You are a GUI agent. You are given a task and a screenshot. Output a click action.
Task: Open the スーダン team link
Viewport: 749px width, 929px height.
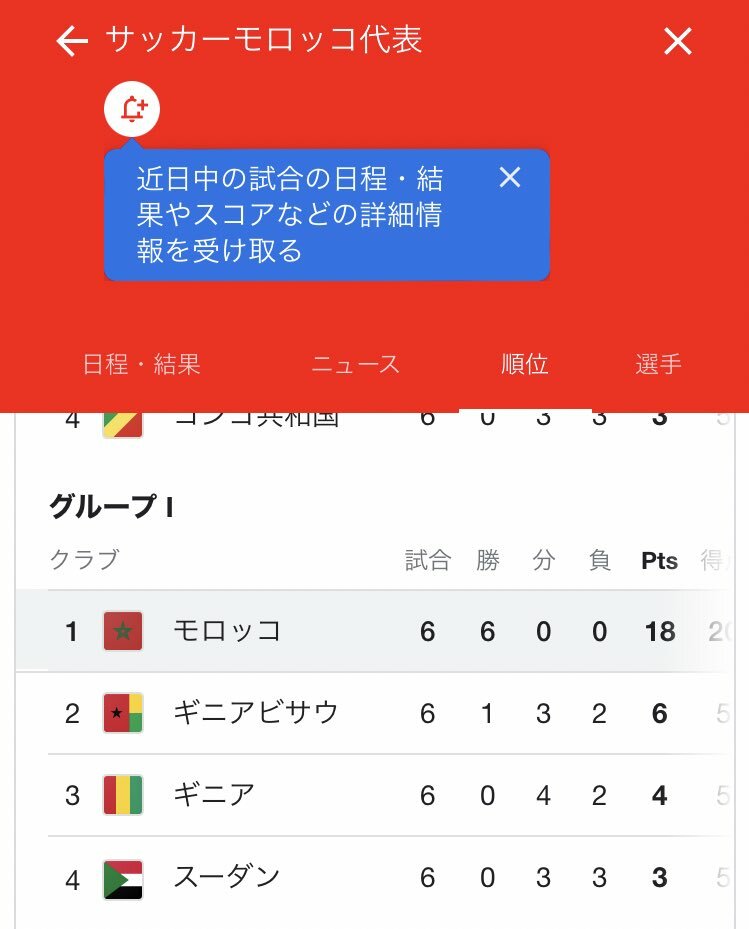(x=227, y=879)
